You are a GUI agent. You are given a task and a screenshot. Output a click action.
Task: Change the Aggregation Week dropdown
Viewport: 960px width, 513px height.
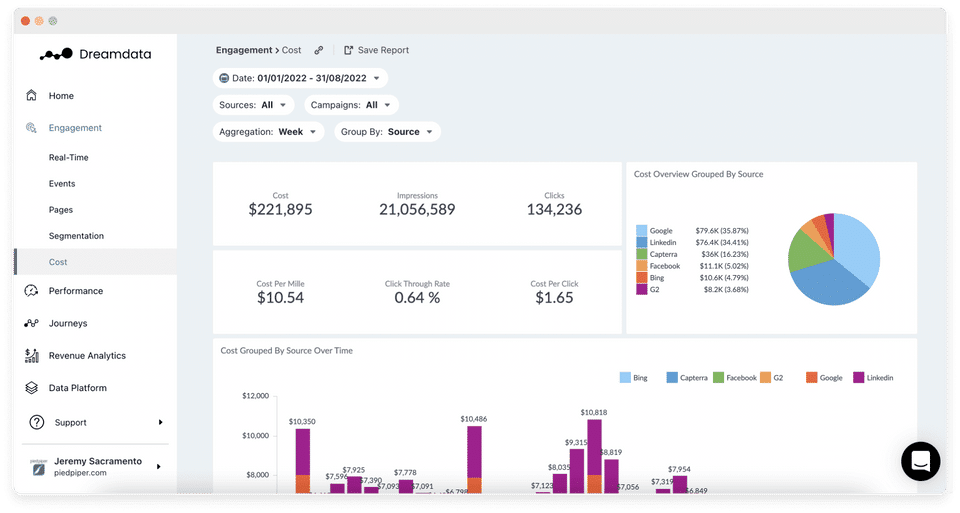coord(268,132)
